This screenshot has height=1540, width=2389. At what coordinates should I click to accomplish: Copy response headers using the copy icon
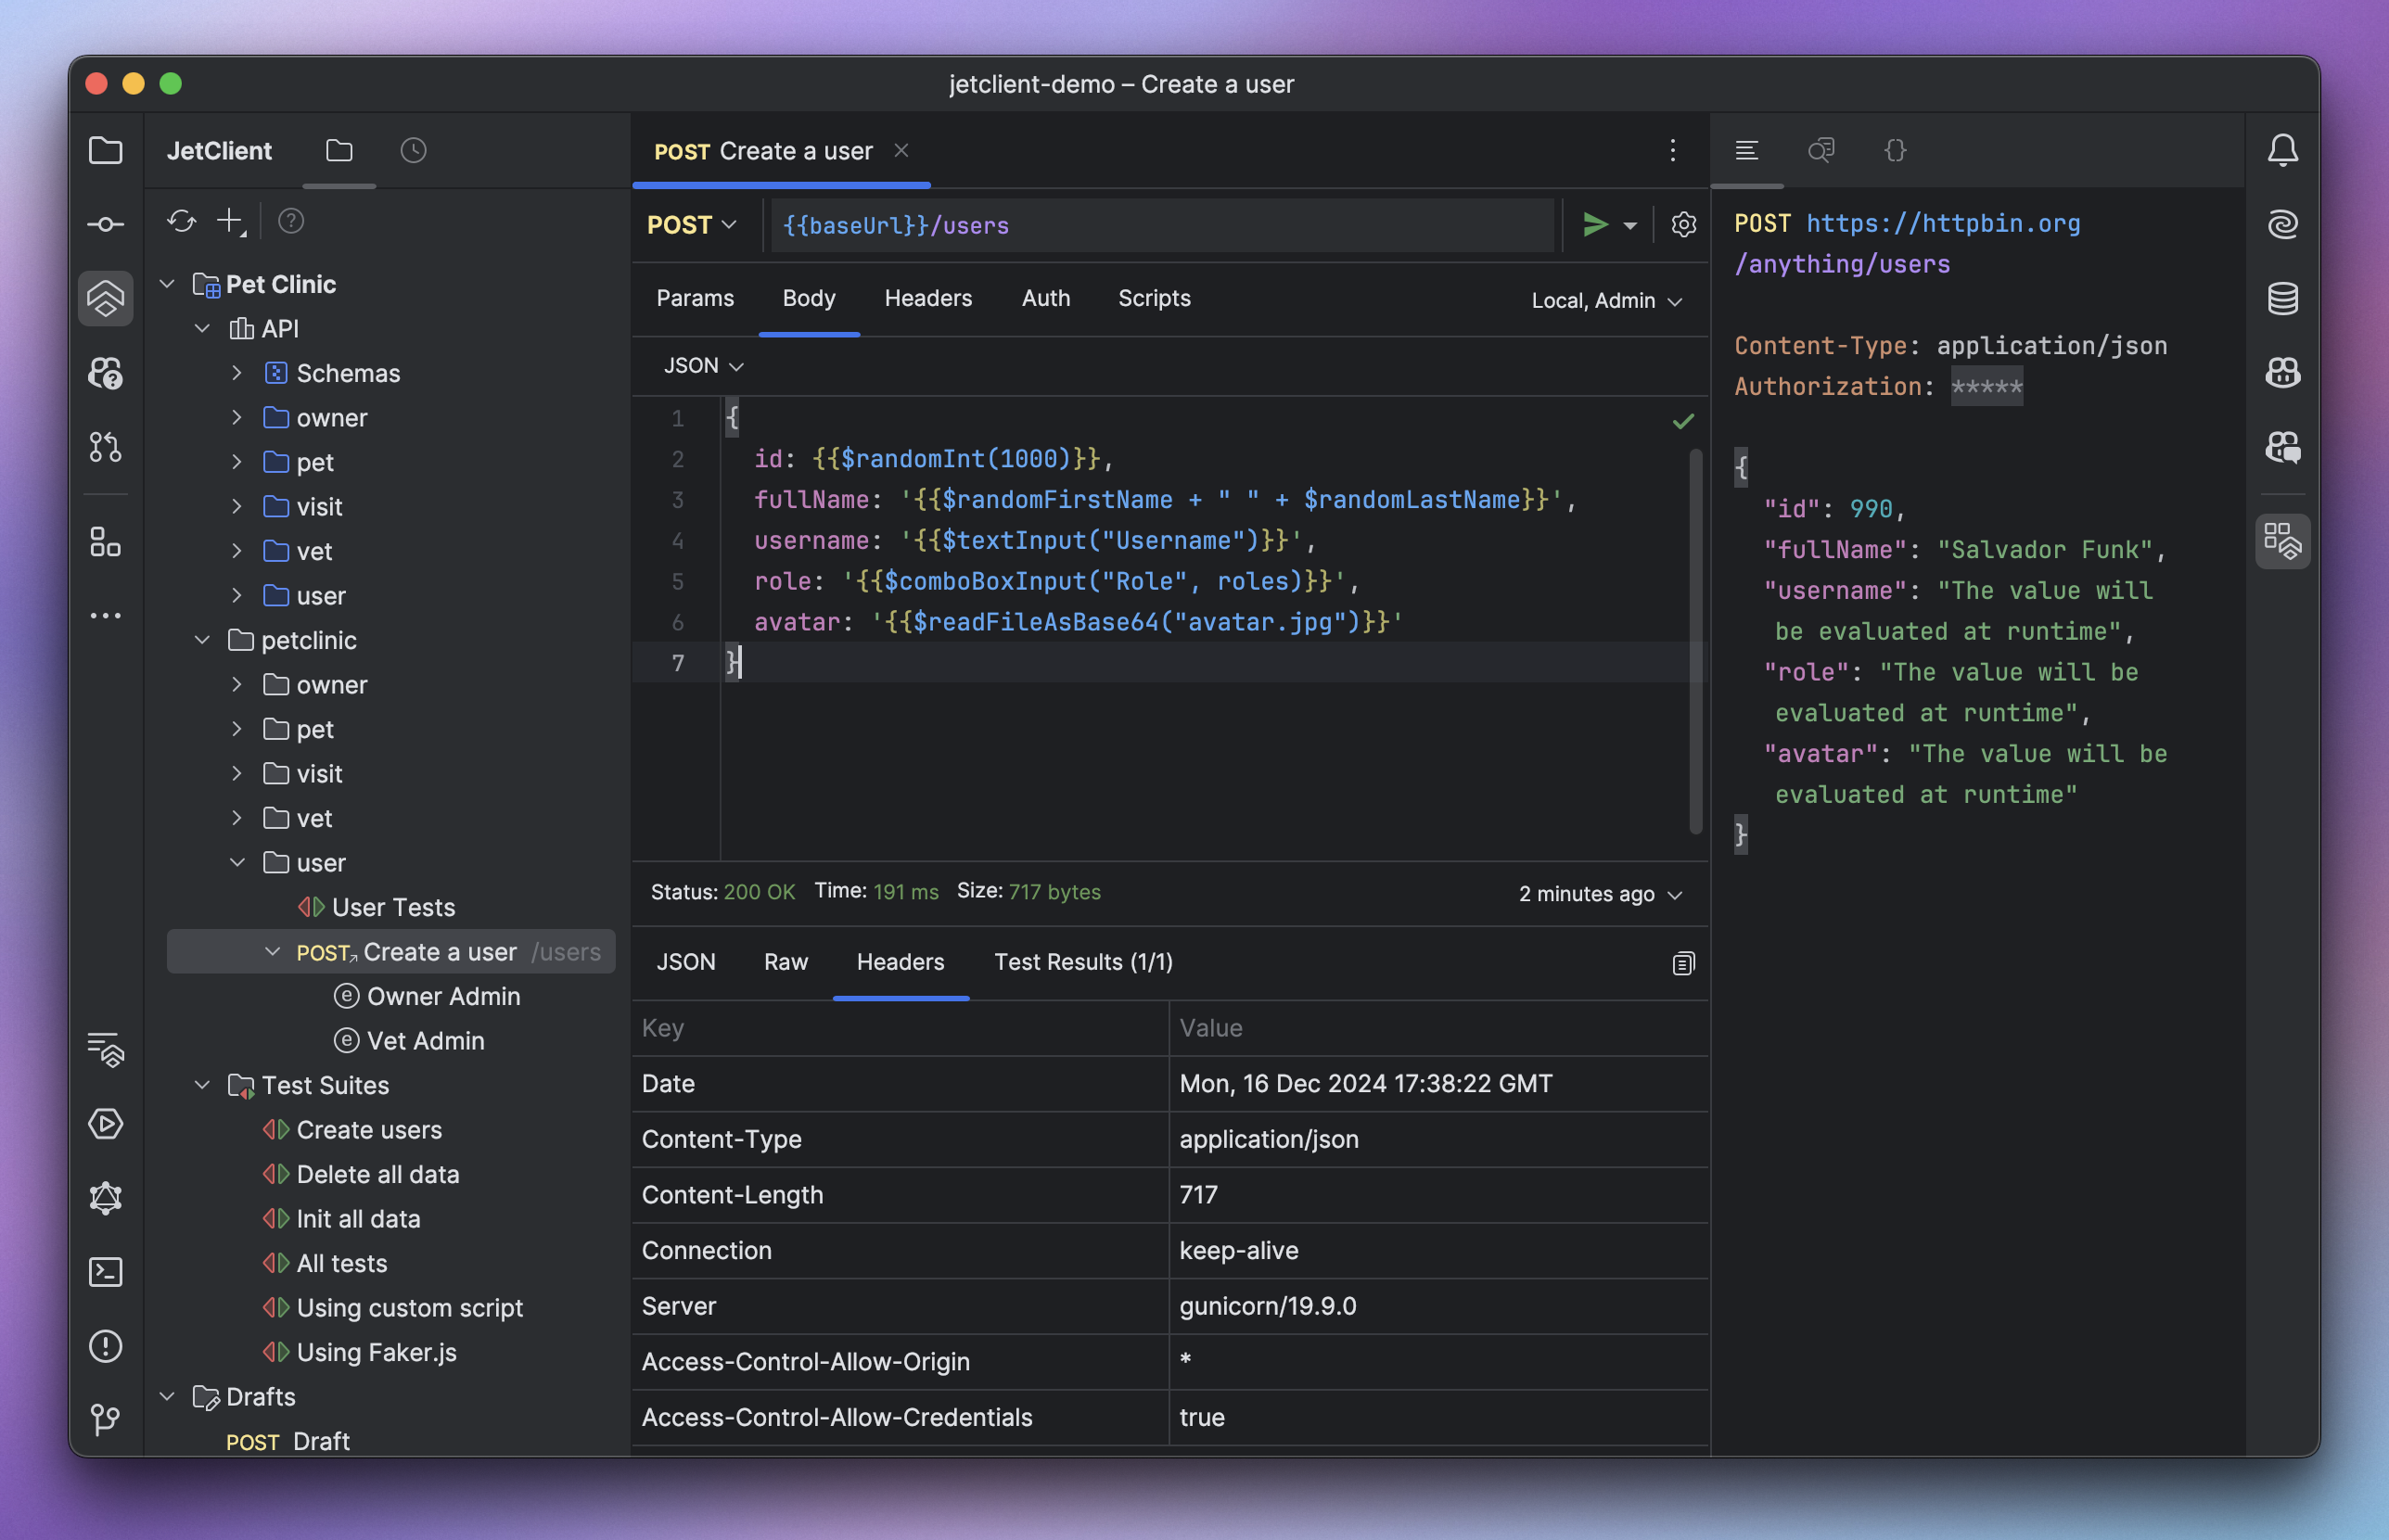pyautogui.click(x=1683, y=964)
